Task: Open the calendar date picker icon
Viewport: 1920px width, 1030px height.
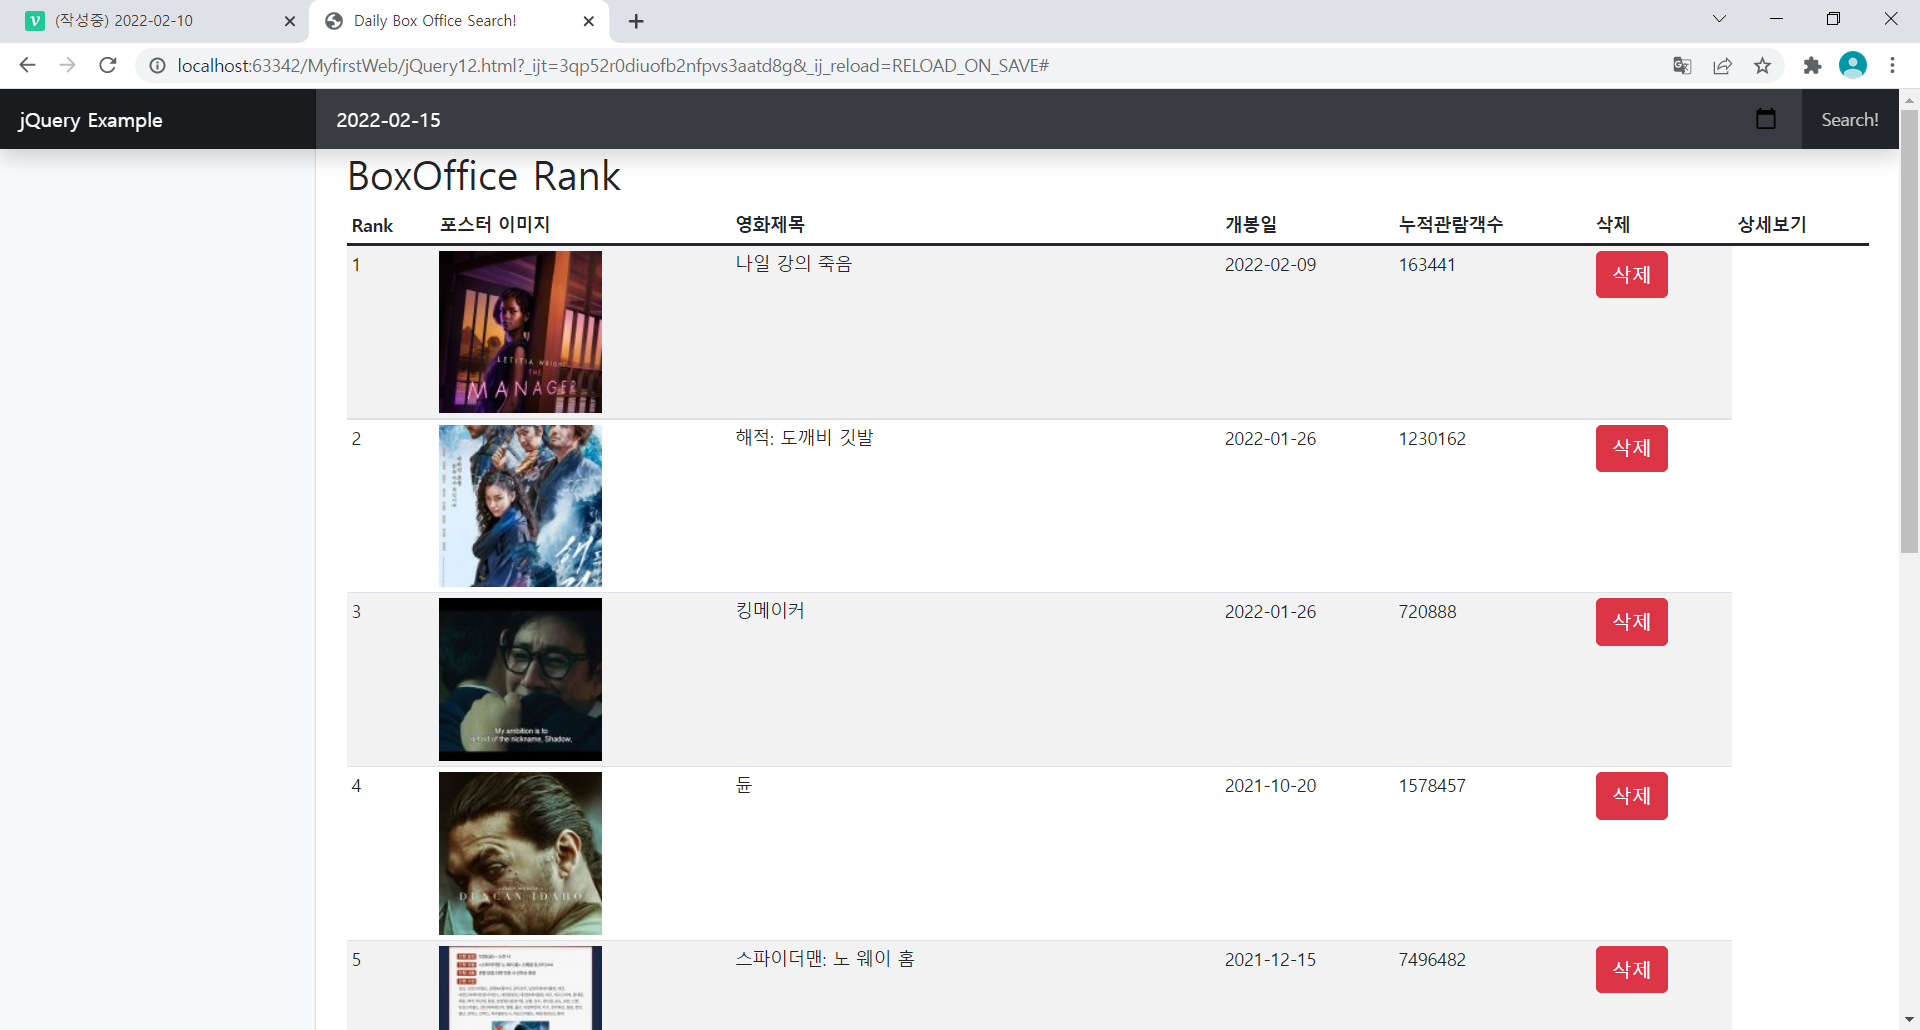Action: pos(1766,119)
